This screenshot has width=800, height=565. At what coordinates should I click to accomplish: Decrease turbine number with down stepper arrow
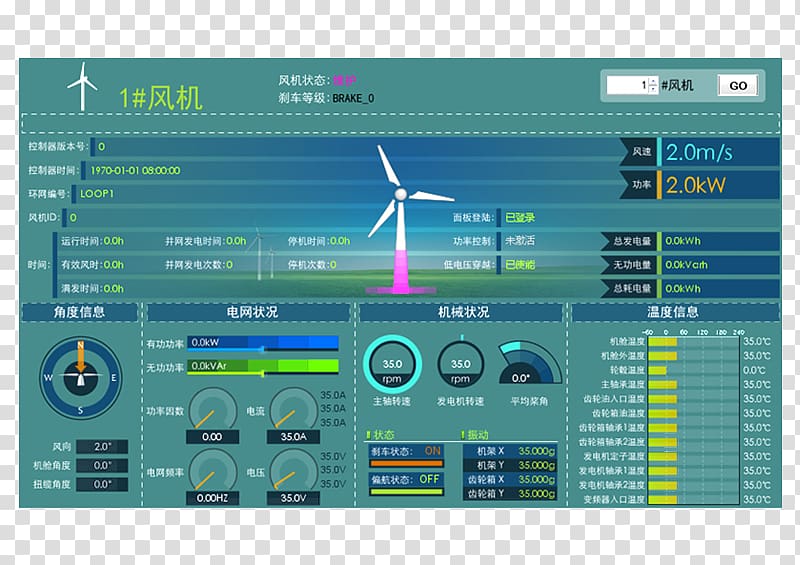click(x=653, y=90)
